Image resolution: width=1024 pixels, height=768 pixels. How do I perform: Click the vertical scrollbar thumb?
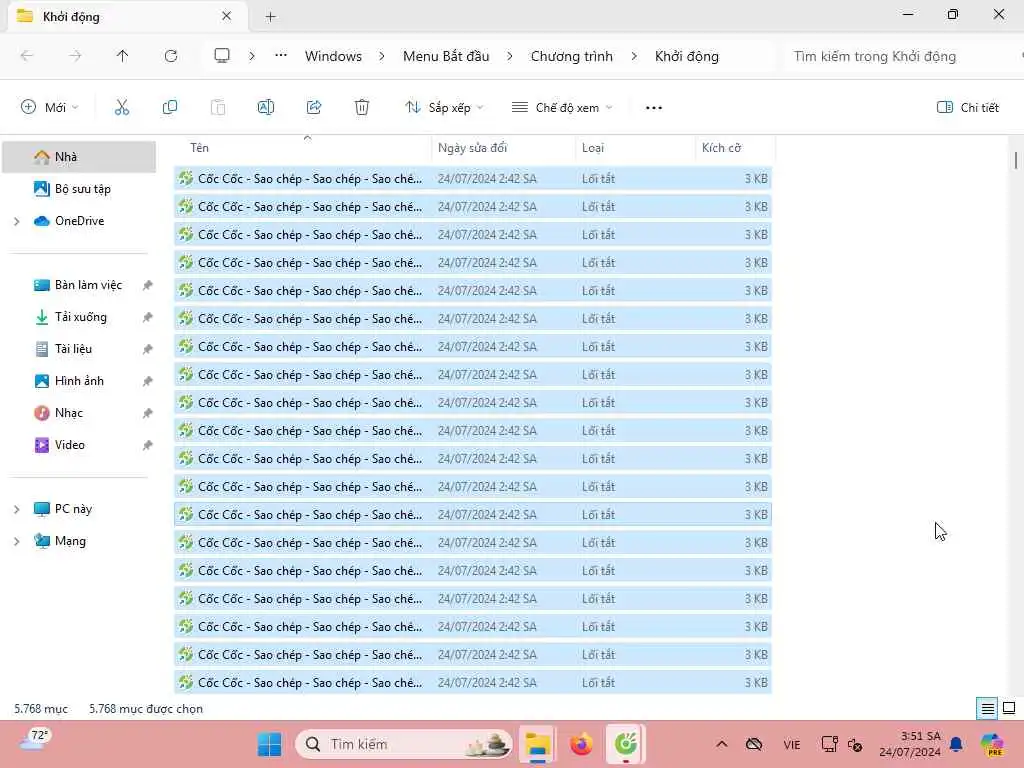click(1016, 160)
